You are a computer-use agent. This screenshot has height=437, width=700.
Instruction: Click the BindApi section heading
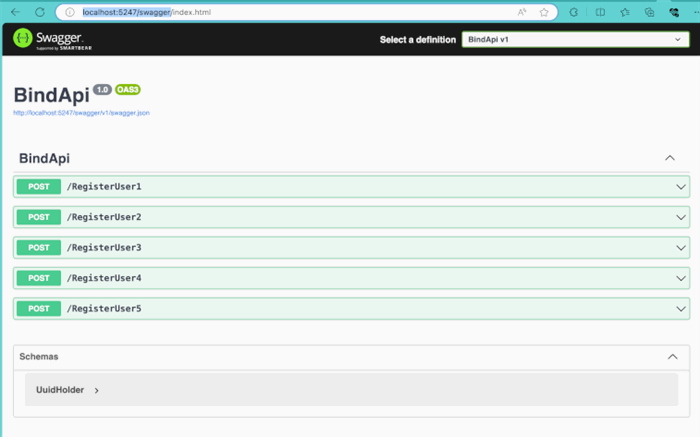44,158
